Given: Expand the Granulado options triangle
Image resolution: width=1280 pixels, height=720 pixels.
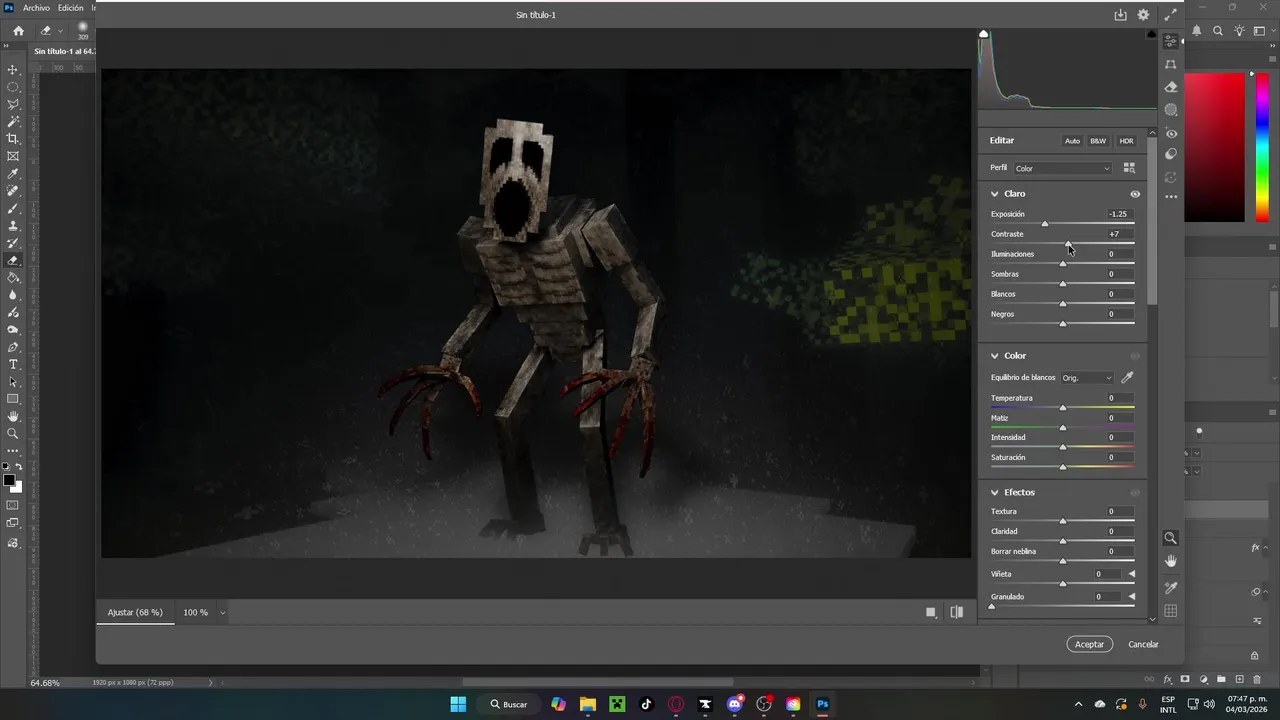Looking at the screenshot, I should pyautogui.click(x=1132, y=597).
